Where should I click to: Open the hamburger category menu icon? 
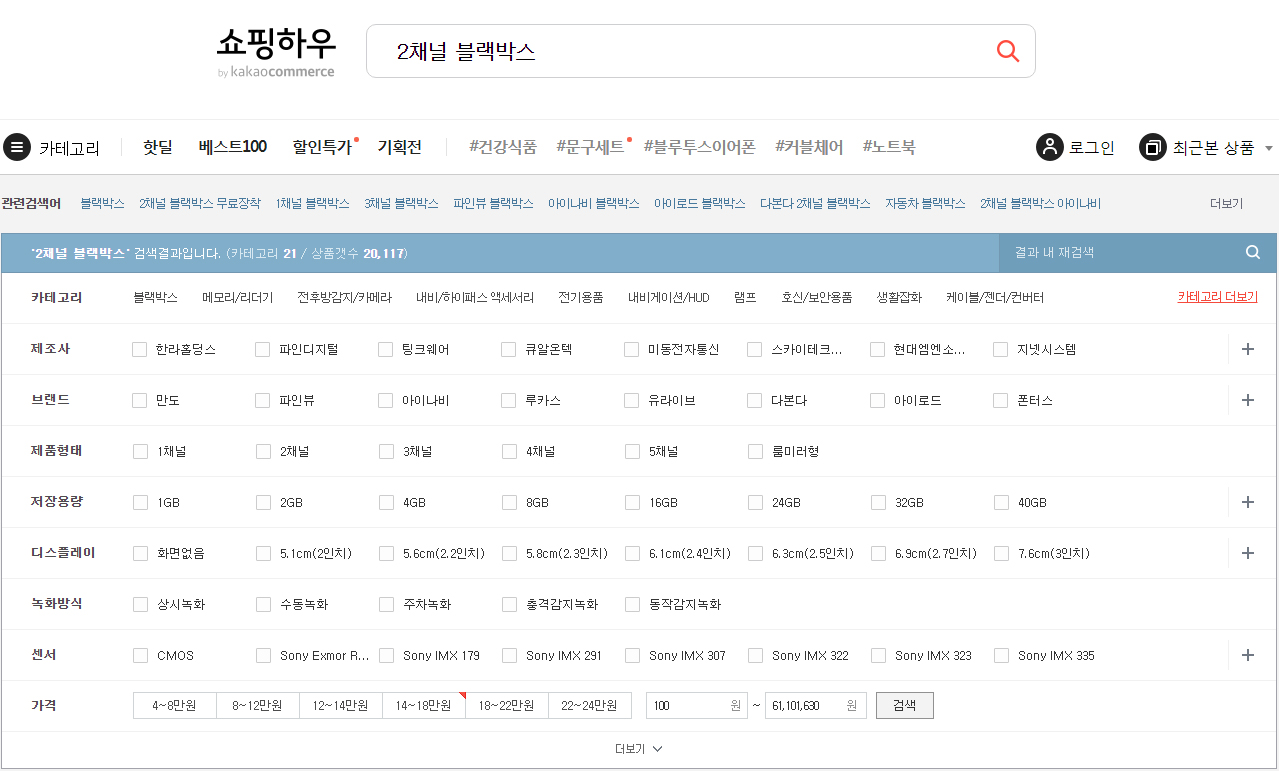tap(17, 147)
